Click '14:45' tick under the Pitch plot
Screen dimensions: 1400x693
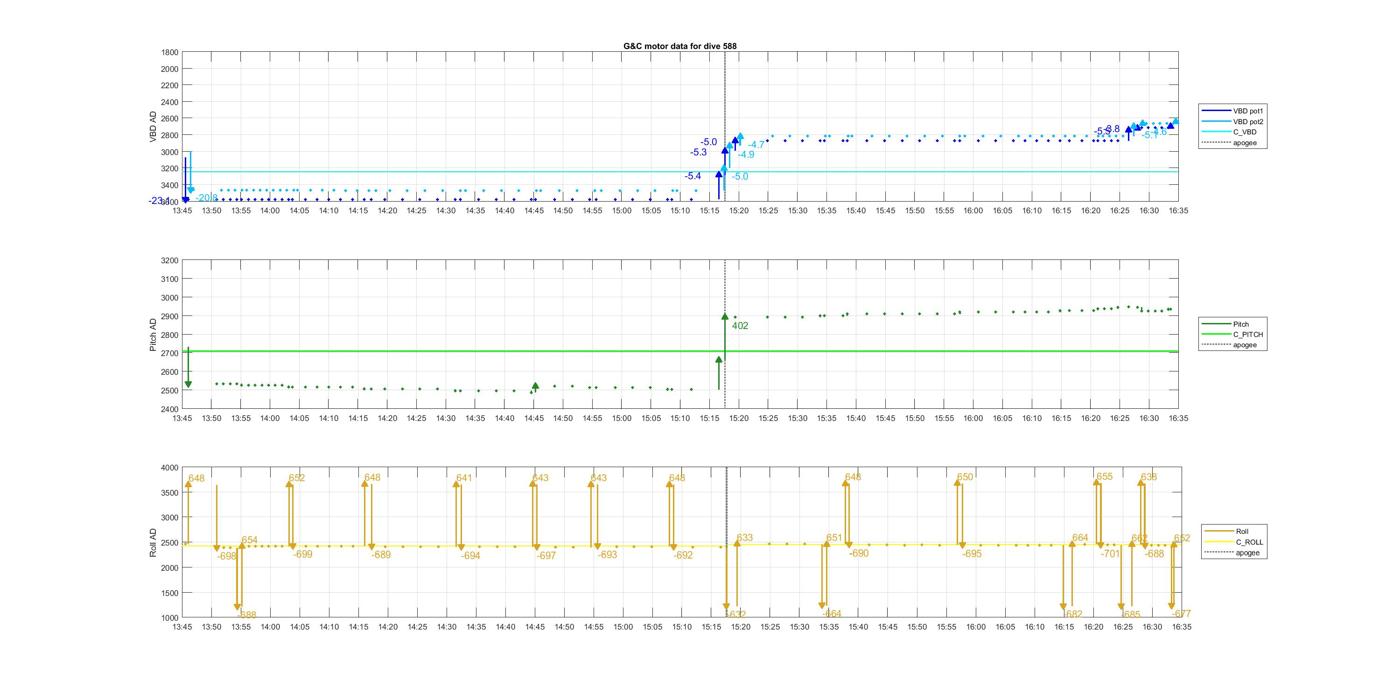tap(534, 419)
